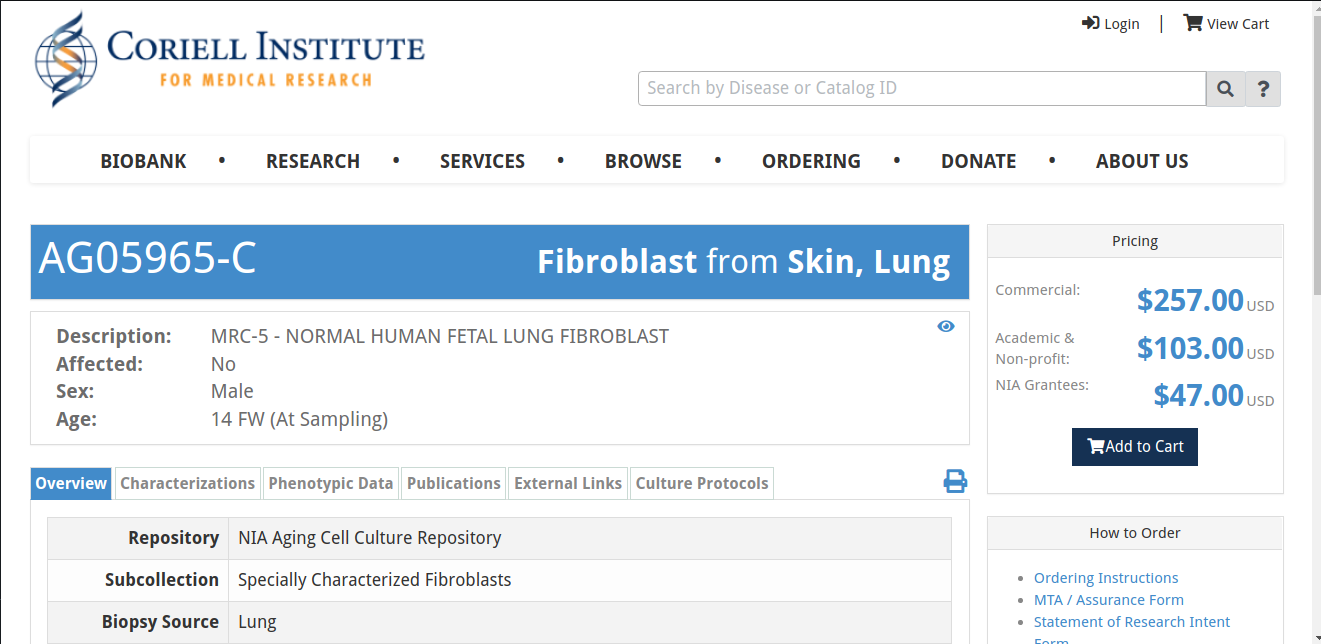The width and height of the screenshot is (1321, 644).
Task: Open Login with arrow icon
Action: [1110, 23]
